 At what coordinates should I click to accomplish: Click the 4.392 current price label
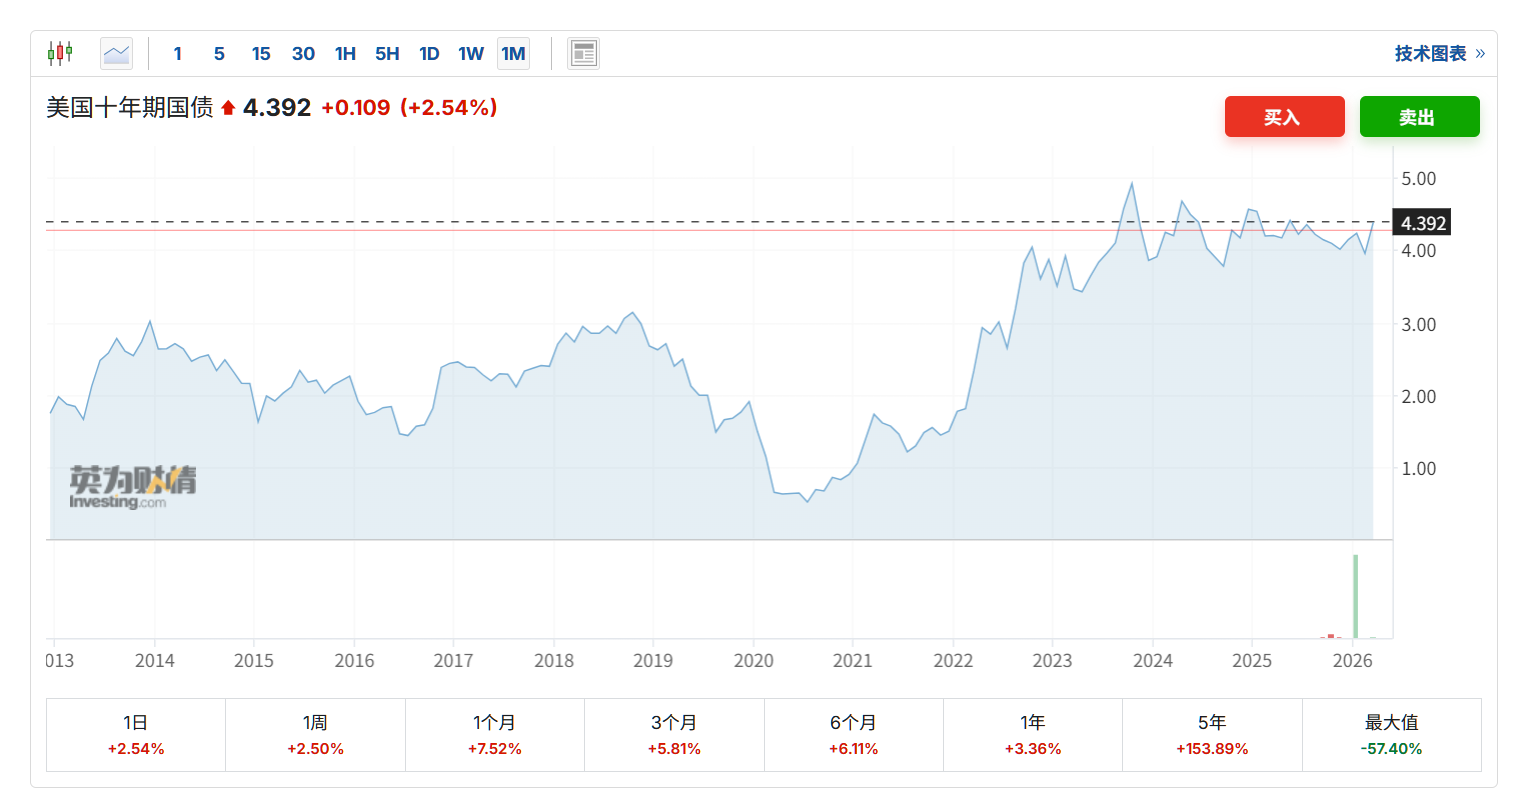[x=1423, y=223]
